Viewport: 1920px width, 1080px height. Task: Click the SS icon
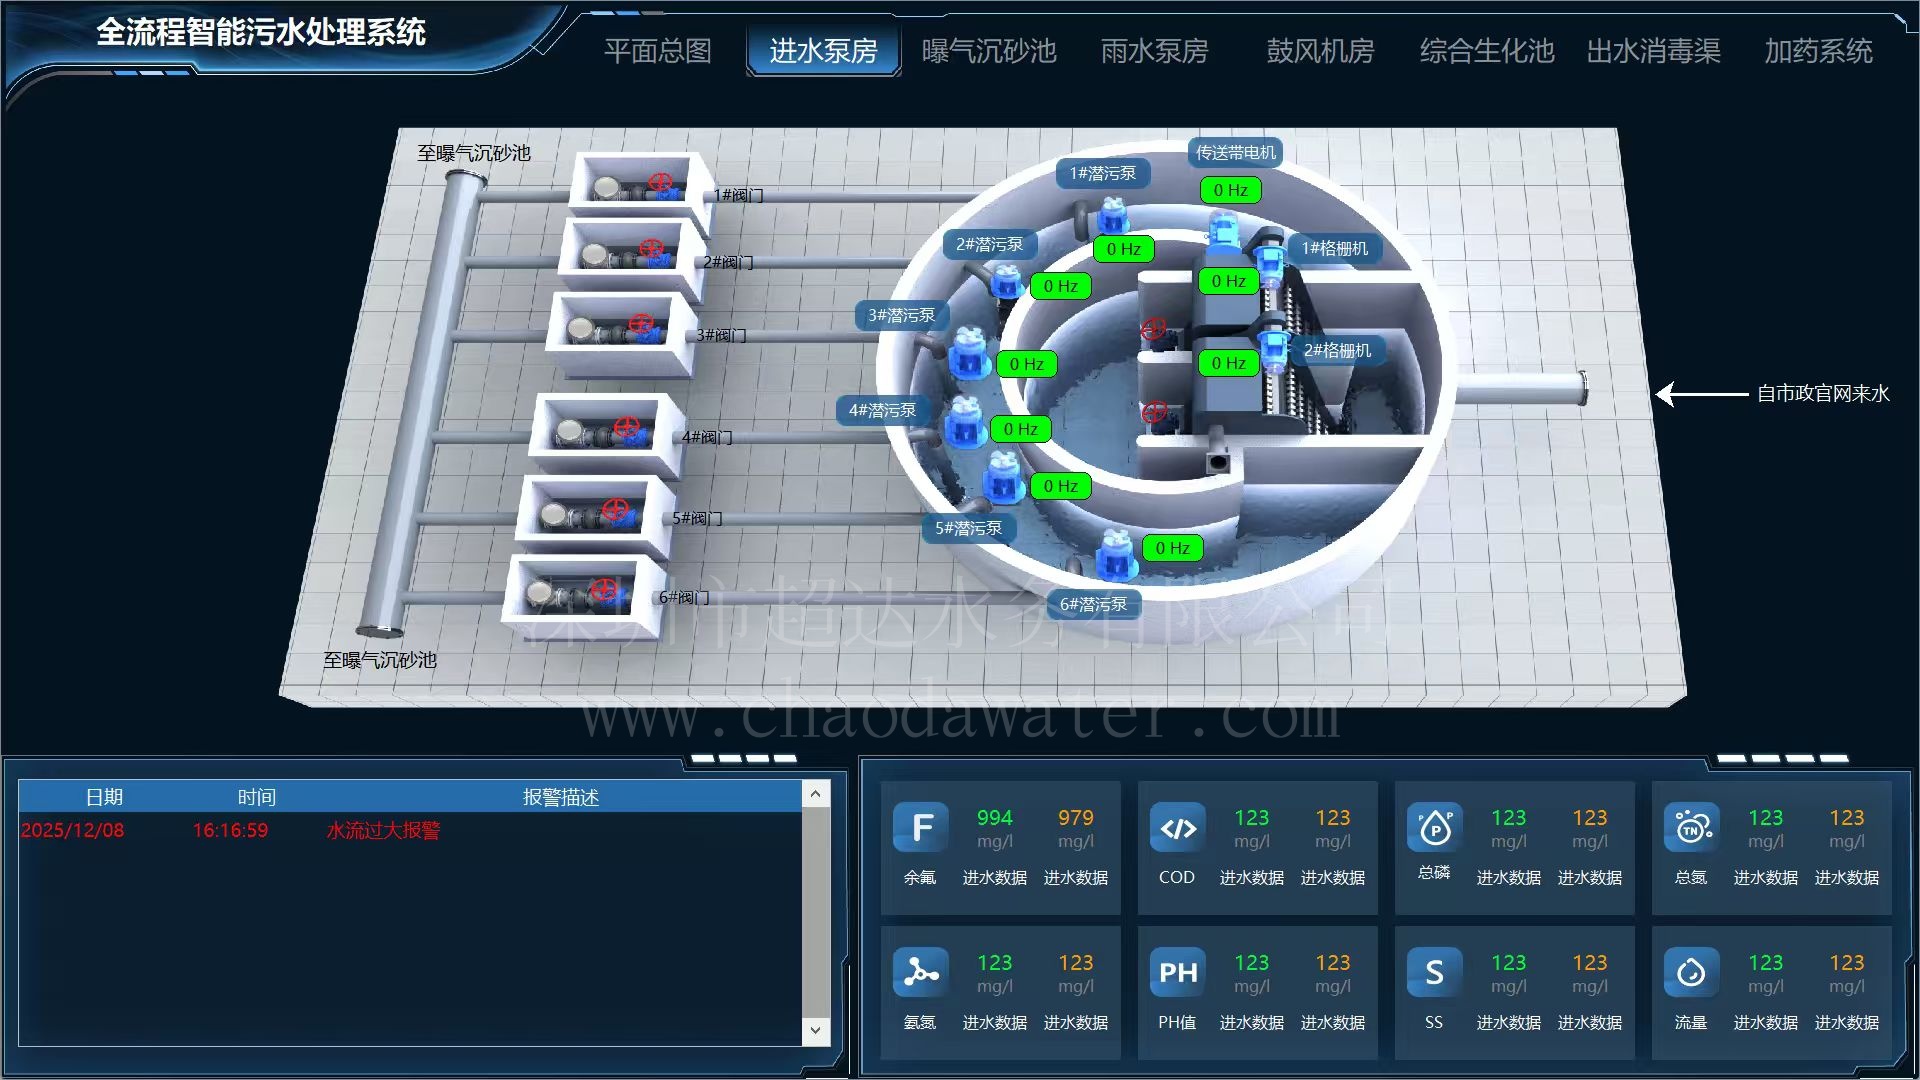click(1435, 972)
